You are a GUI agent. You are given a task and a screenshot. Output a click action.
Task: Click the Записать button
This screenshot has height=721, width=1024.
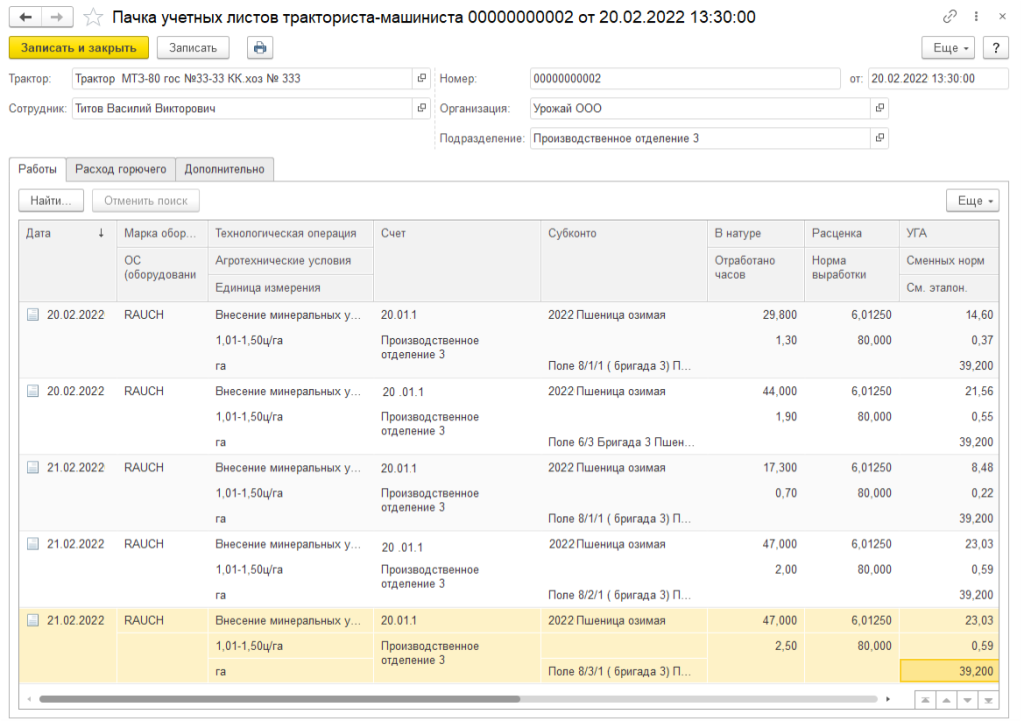(193, 47)
